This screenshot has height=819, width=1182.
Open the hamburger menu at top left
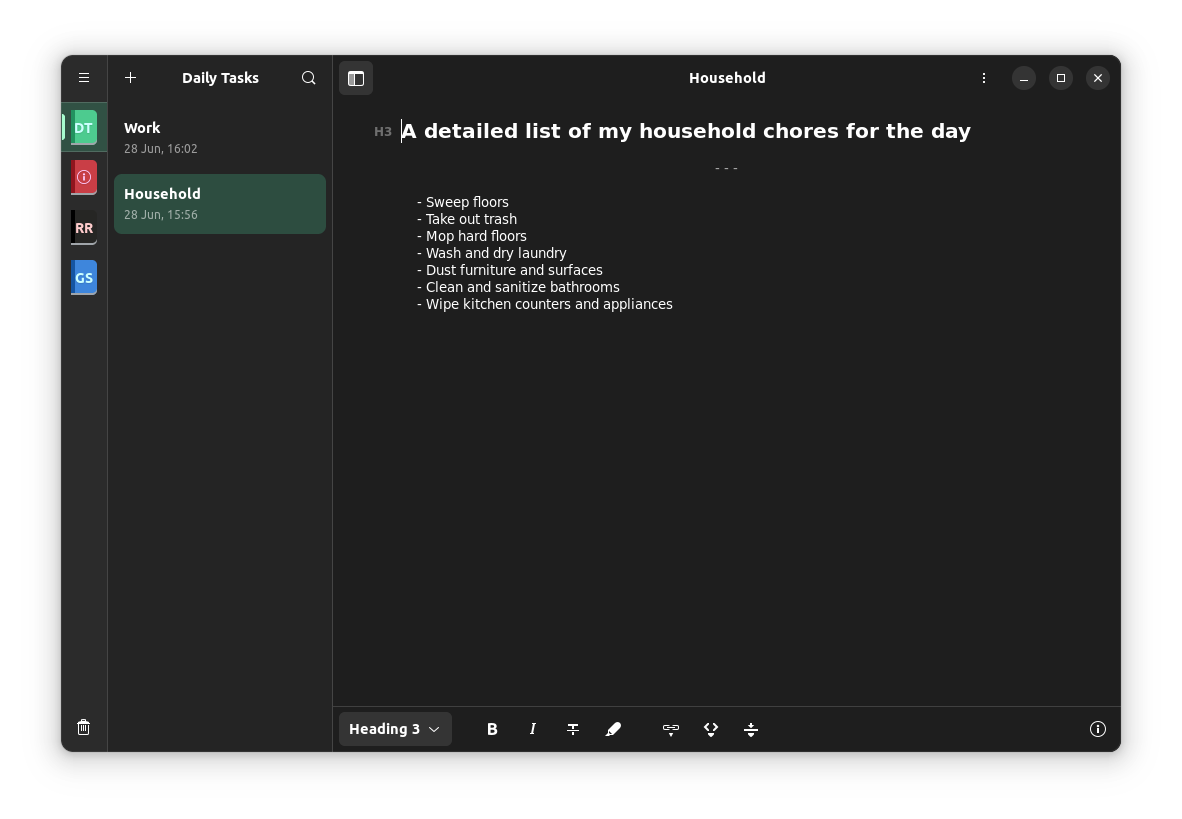coord(84,77)
